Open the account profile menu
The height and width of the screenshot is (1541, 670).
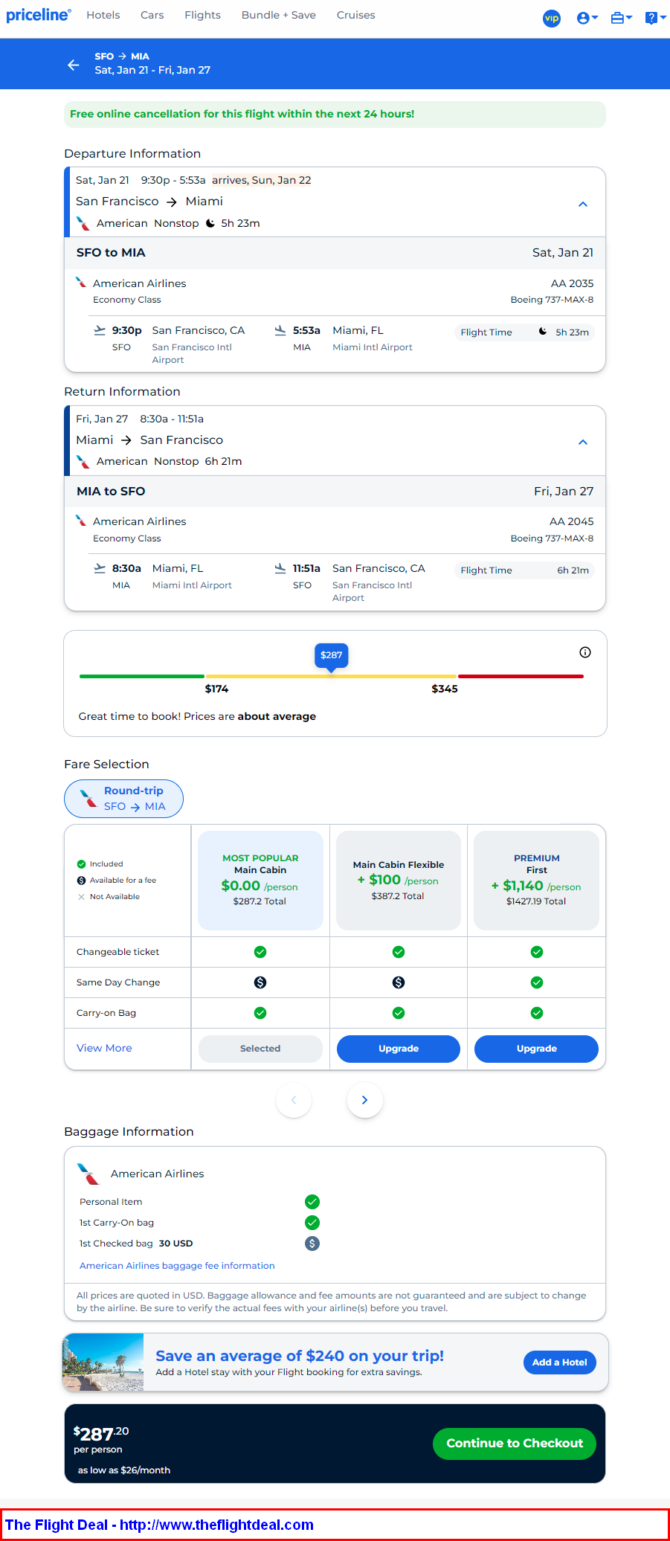(587, 18)
